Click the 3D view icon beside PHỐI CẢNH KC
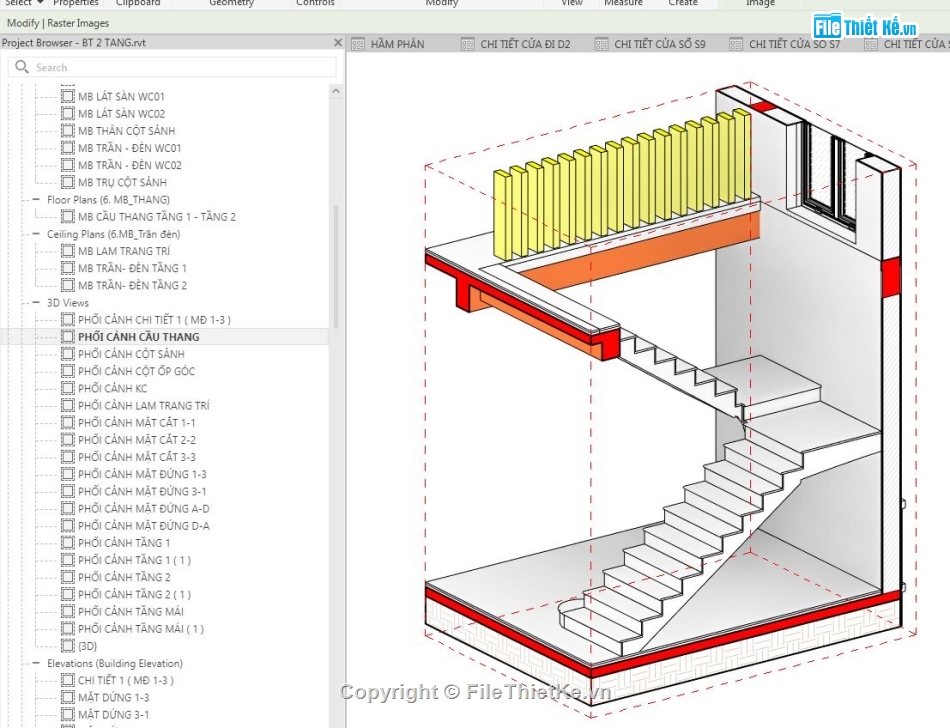The width and height of the screenshot is (950, 728). 68,388
